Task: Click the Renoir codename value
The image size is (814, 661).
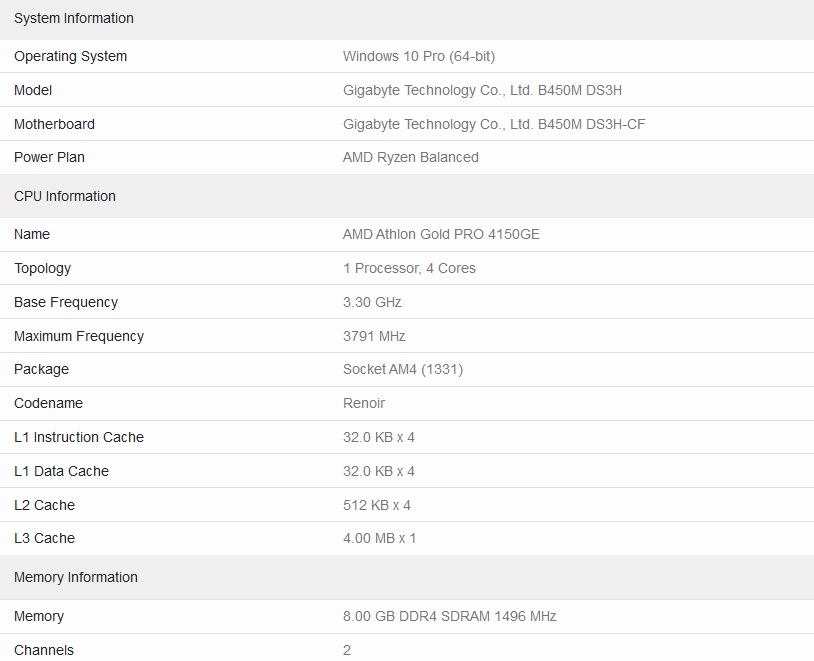Action: click(364, 403)
